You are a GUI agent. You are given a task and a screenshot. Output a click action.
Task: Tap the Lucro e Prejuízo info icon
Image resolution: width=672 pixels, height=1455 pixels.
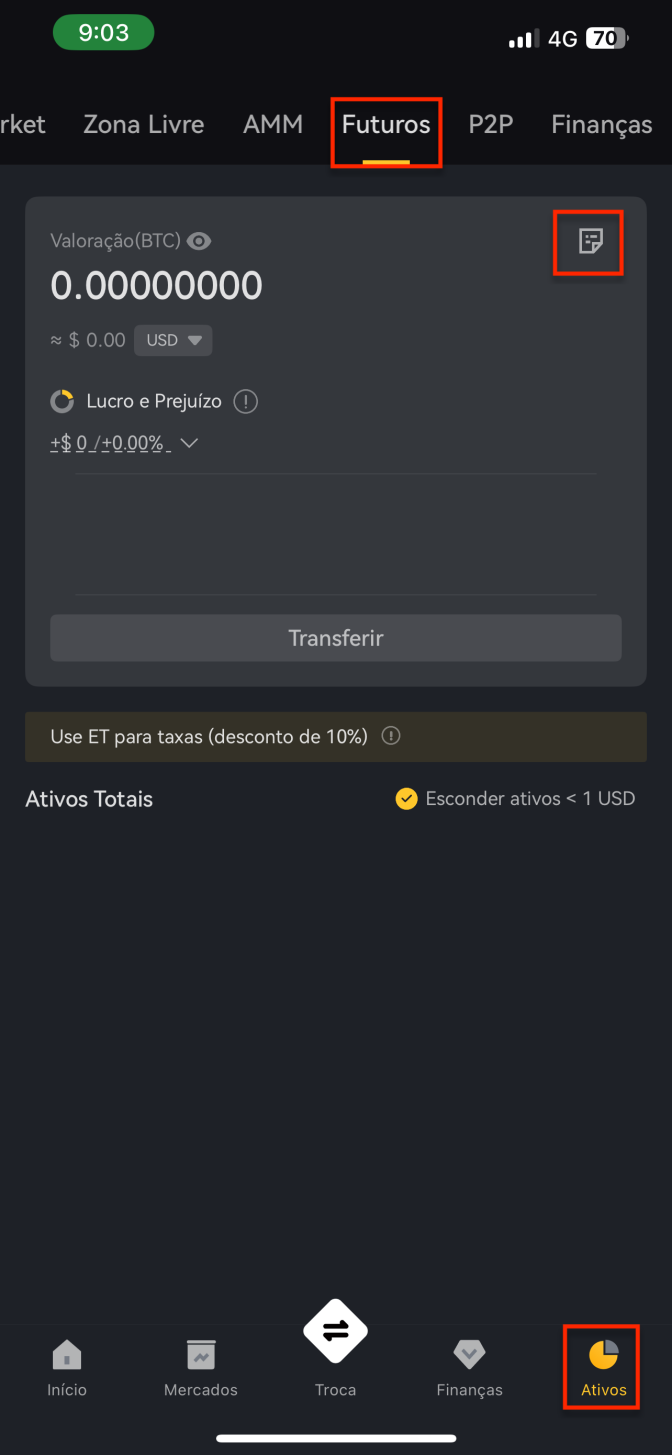point(246,402)
